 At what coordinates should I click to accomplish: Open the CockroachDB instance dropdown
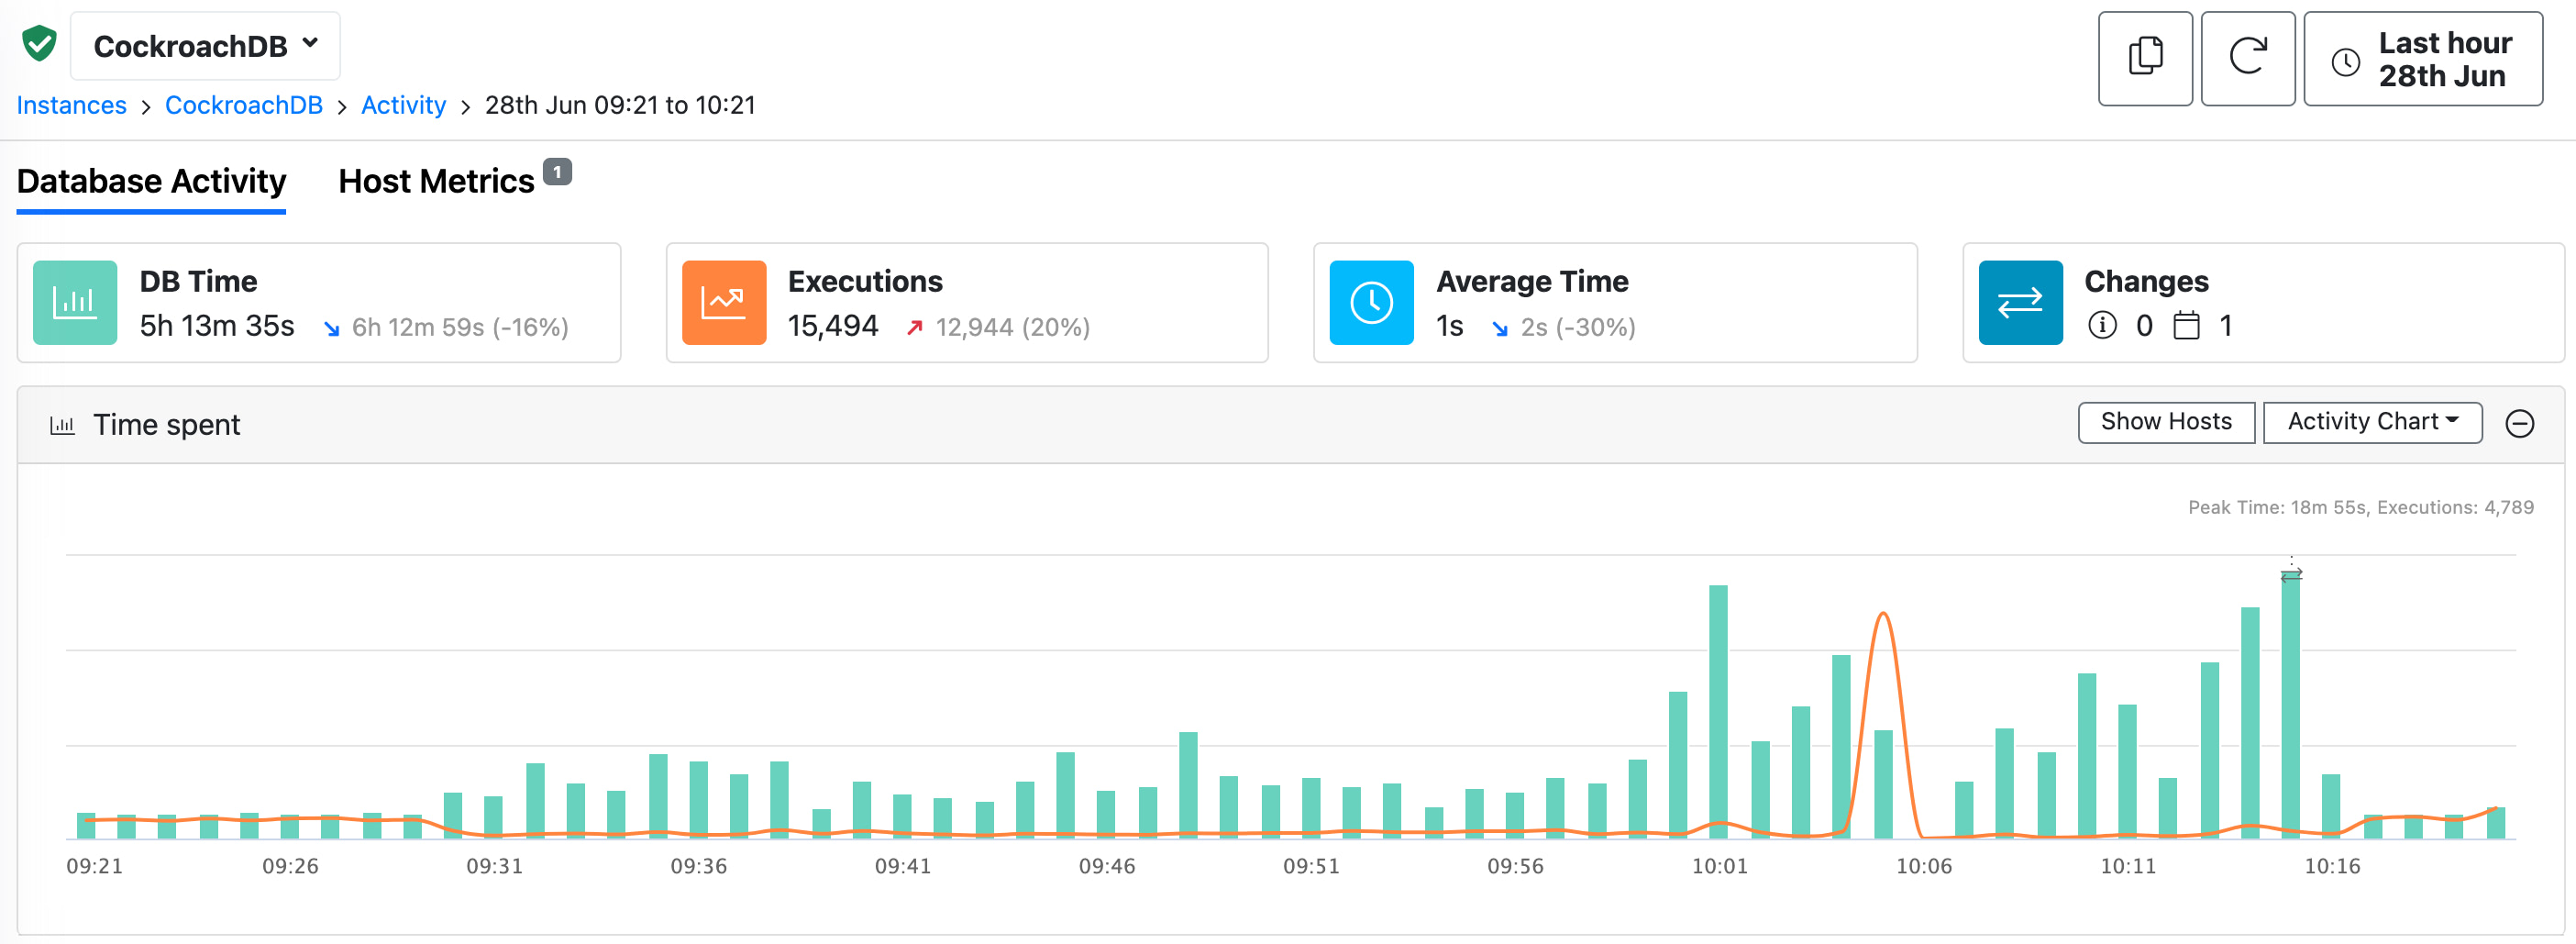pyautogui.click(x=205, y=46)
